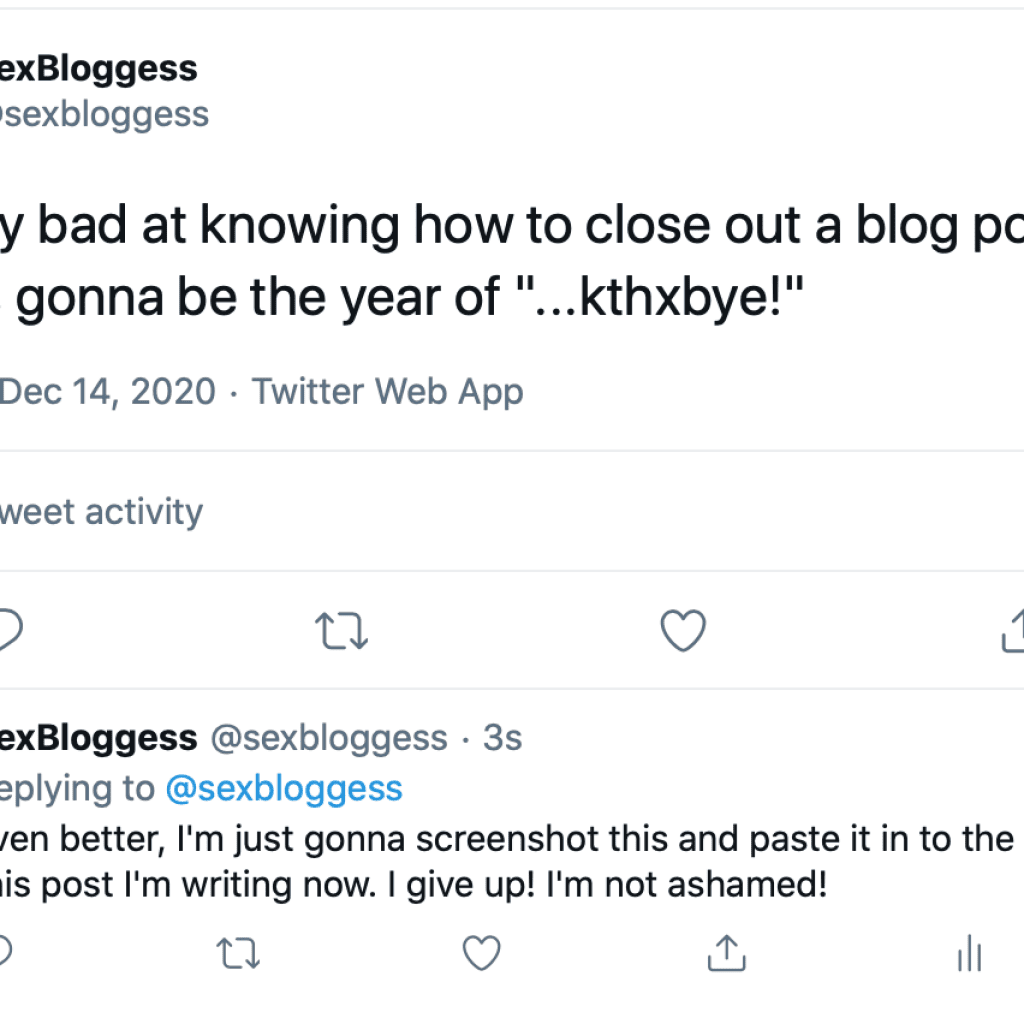Click the gray @sexbloggess handle in reply

[329, 739]
